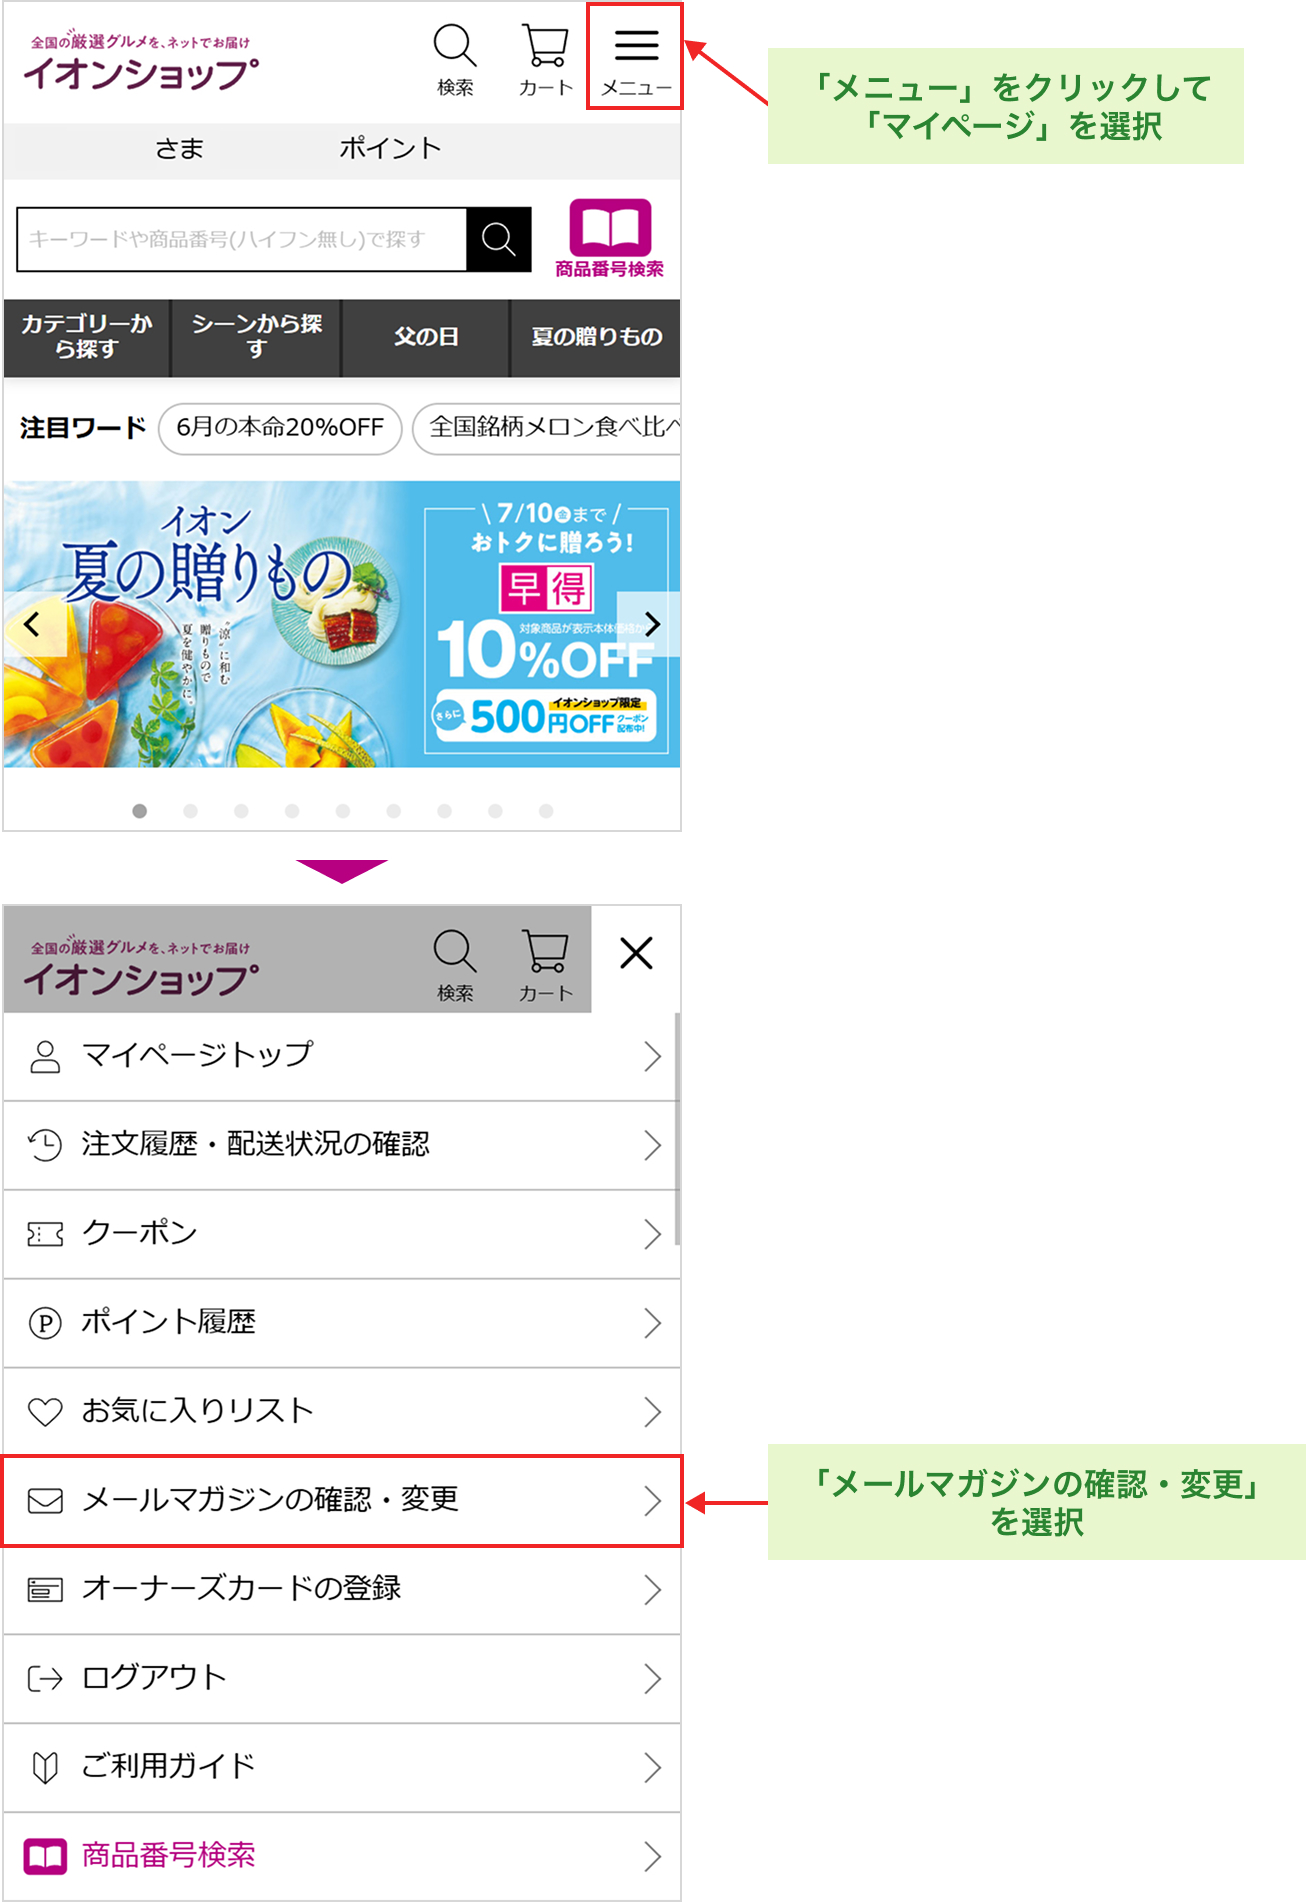The image size is (1306, 1902).
Task: Expand オーナーズカードの登録 row chevron
Action: 652,1590
